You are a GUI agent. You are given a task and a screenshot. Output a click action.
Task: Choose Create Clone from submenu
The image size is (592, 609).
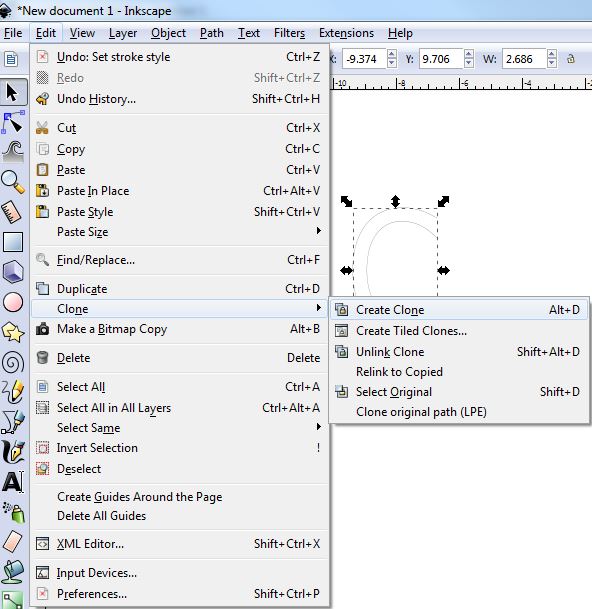point(459,310)
